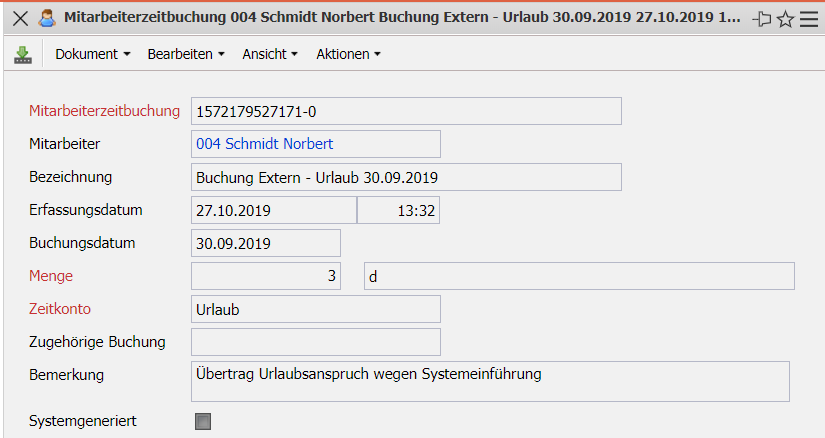This screenshot has width=825, height=438.
Task: Open the Dokument dropdown menu
Action: coord(93,55)
